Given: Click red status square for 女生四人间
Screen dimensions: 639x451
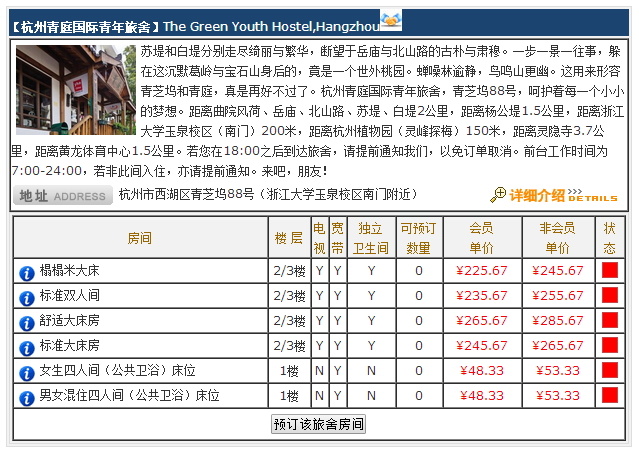Looking at the screenshot, I should point(610,370).
